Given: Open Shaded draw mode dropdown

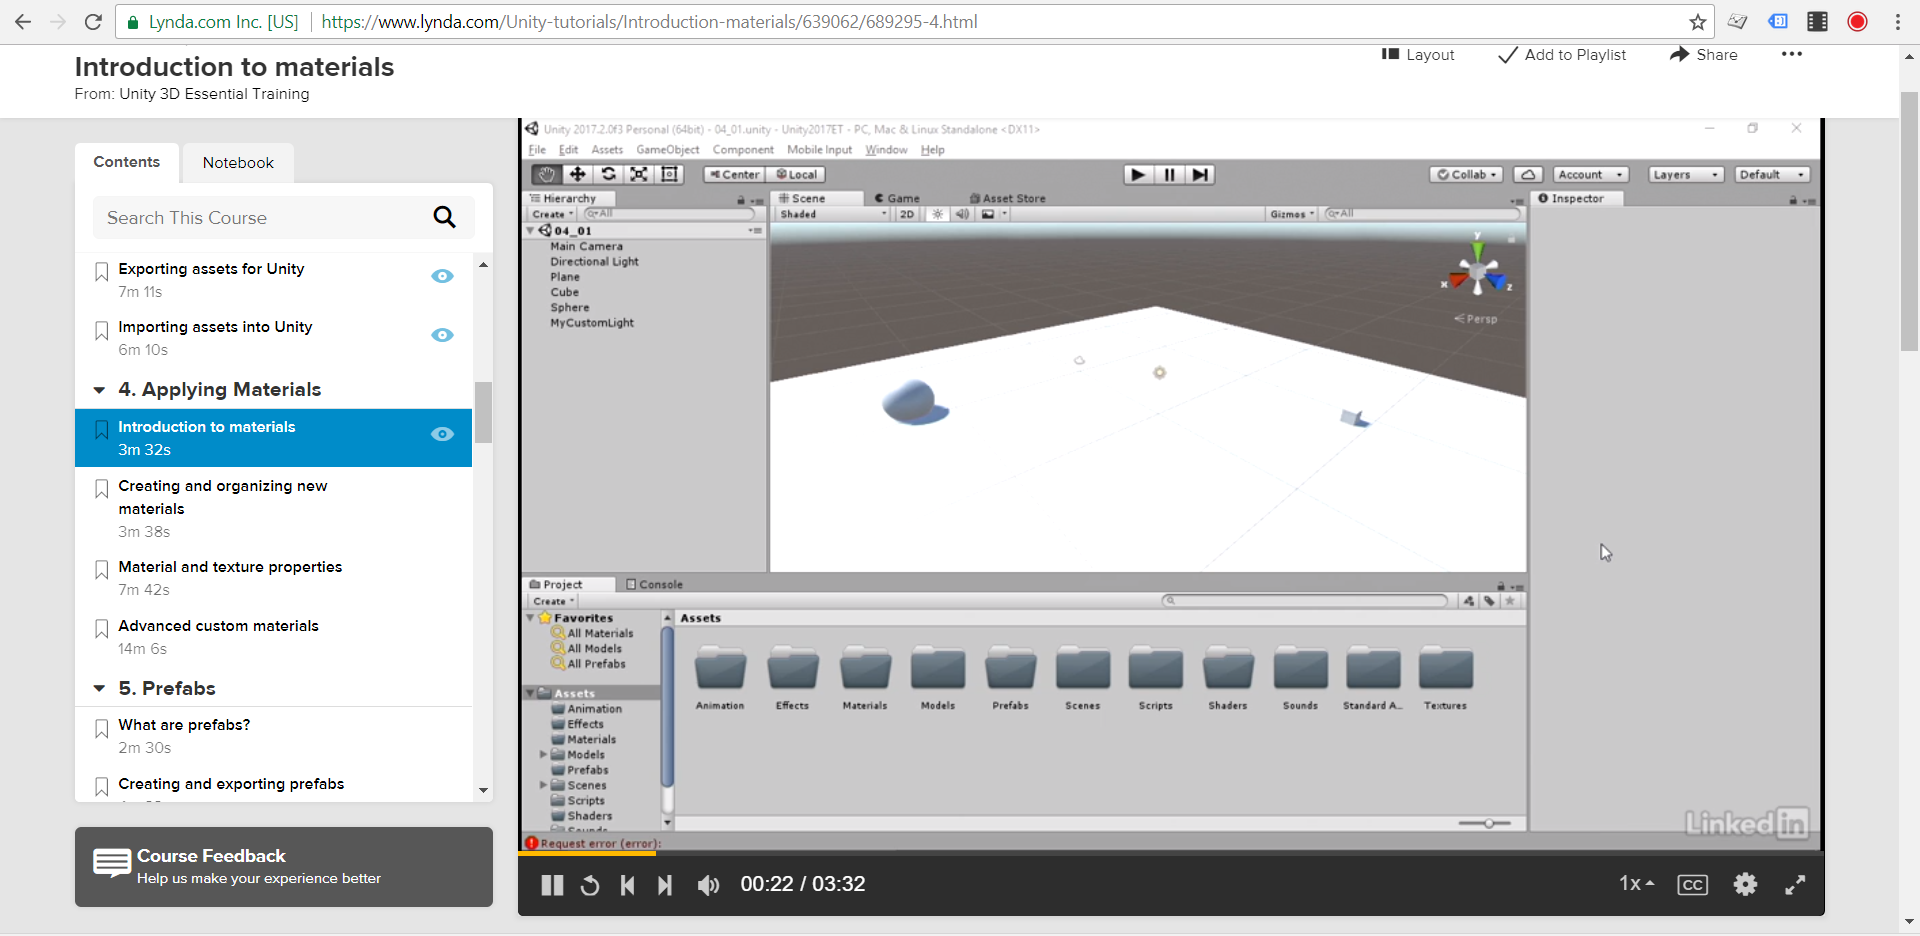Looking at the screenshot, I should (833, 214).
